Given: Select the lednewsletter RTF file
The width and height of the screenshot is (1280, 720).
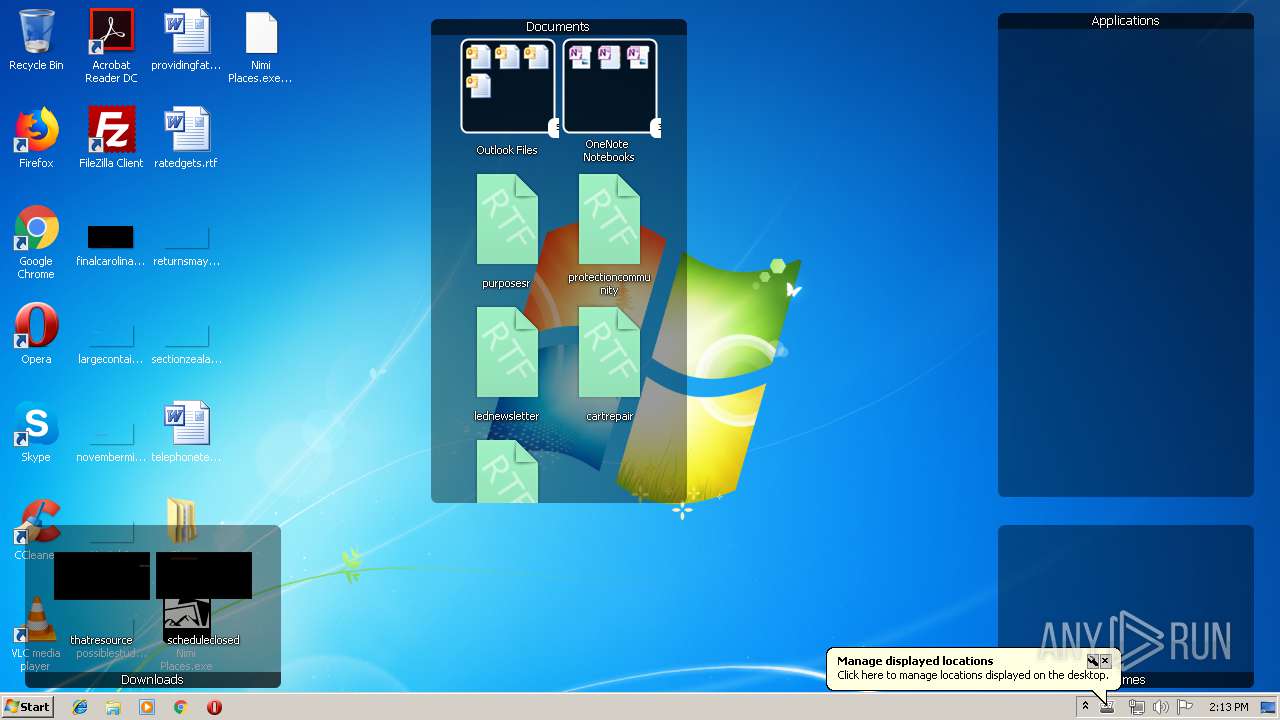Looking at the screenshot, I should point(507,365).
